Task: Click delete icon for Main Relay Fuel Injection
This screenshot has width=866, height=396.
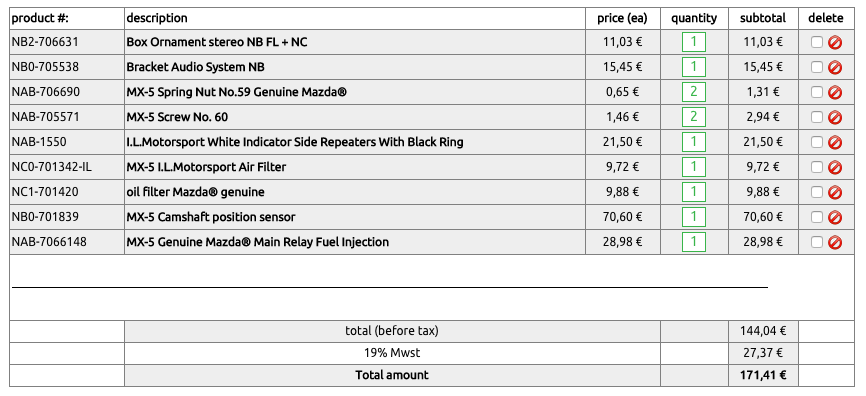Action: pos(835,242)
